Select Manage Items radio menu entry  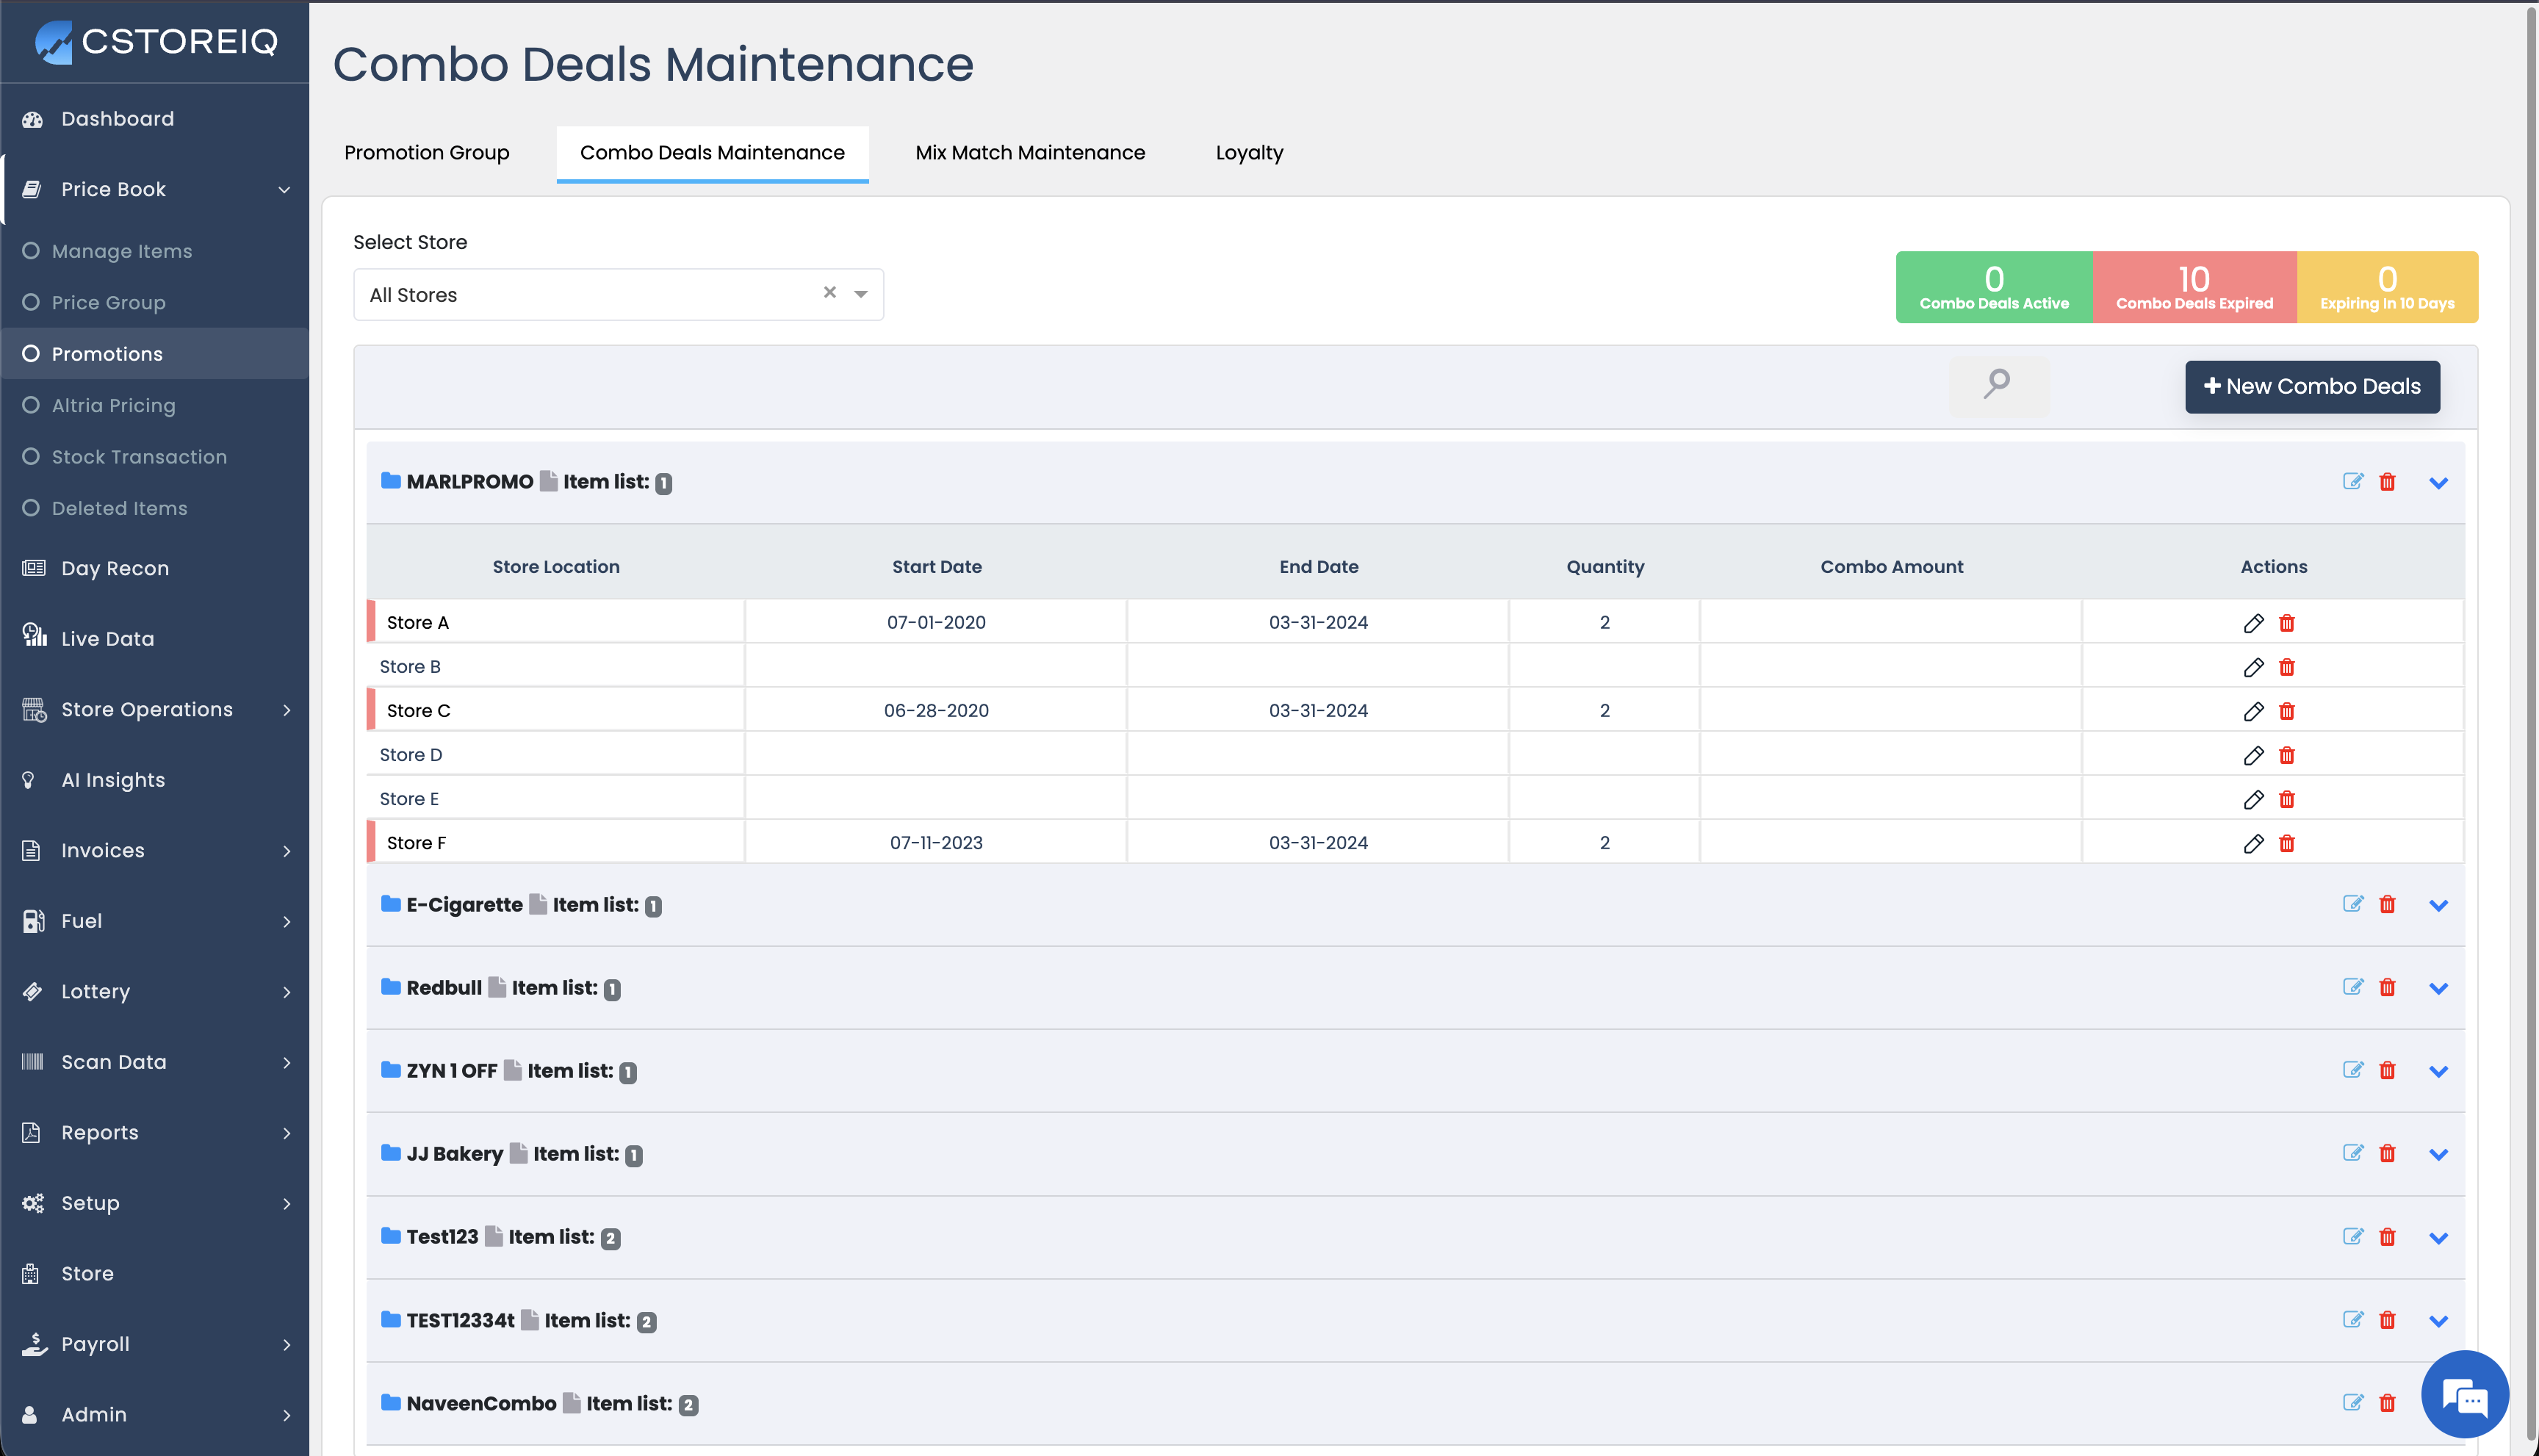coord(122,251)
